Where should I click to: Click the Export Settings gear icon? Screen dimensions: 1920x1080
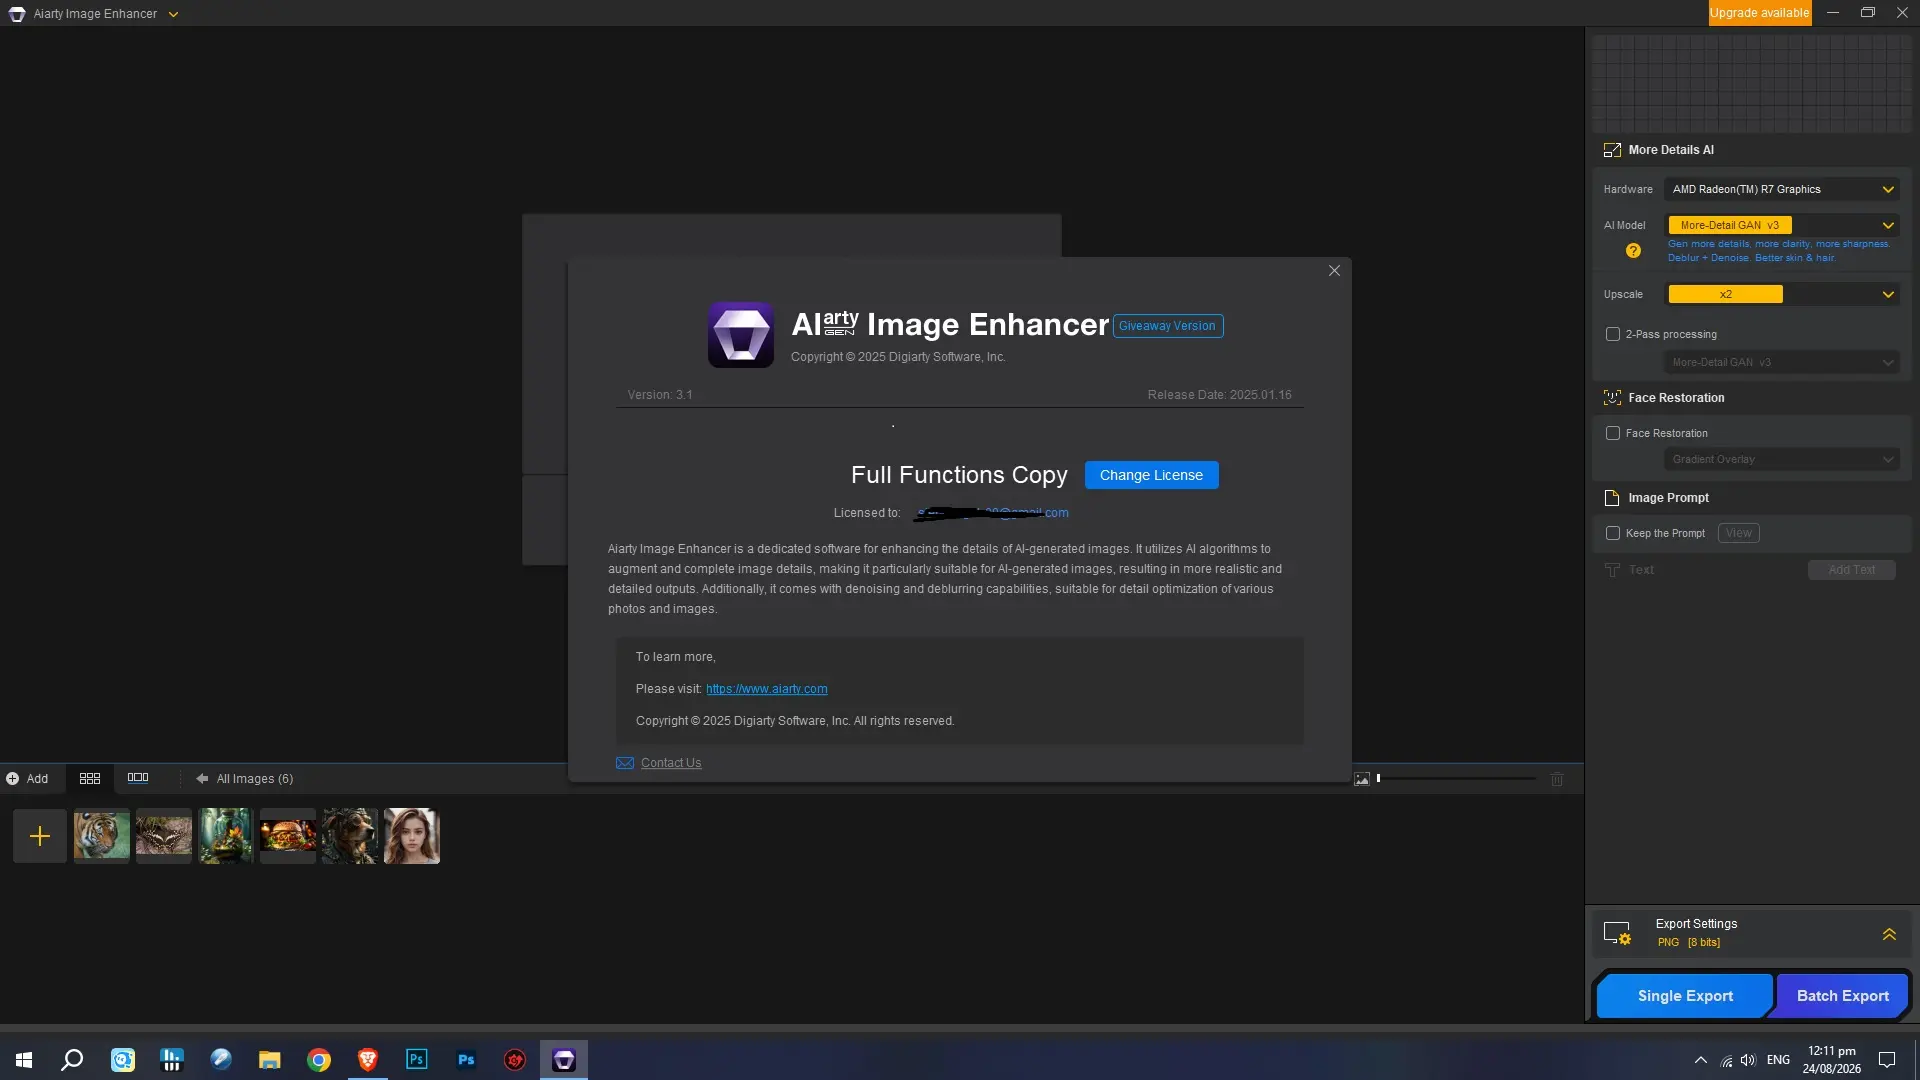[x=1617, y=933]
